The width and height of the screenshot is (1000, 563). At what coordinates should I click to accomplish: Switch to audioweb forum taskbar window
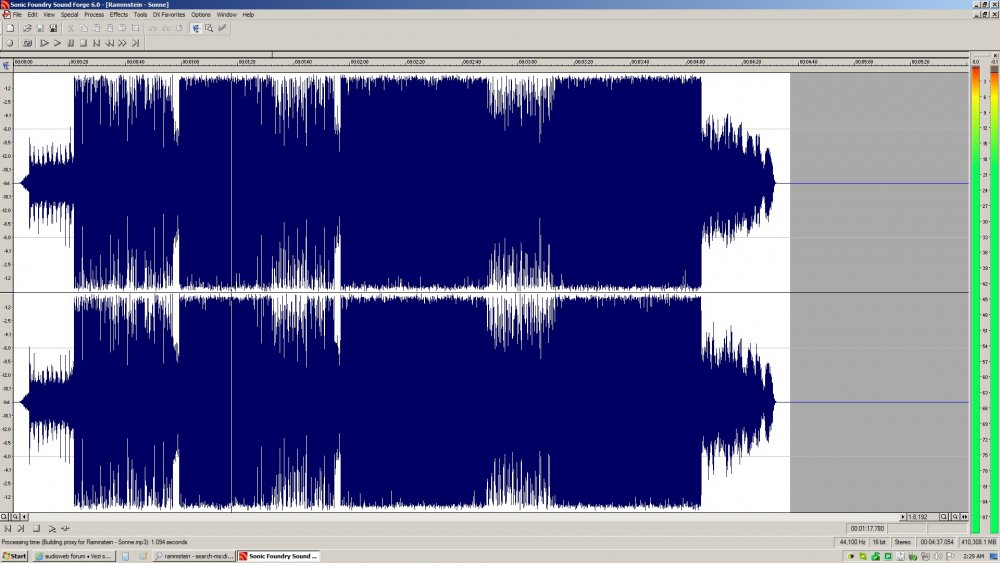[73, 556]
